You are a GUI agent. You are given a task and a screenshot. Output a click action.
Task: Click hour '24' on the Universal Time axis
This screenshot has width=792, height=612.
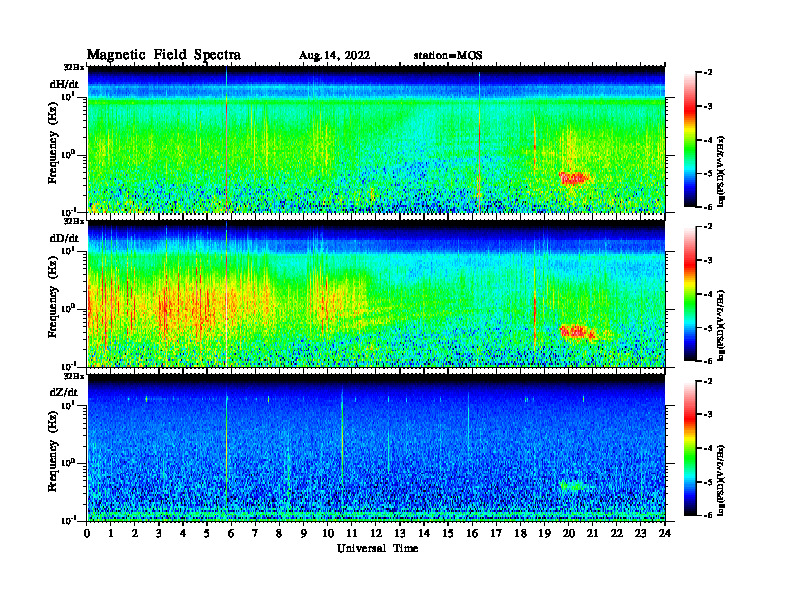click(665, 534)
